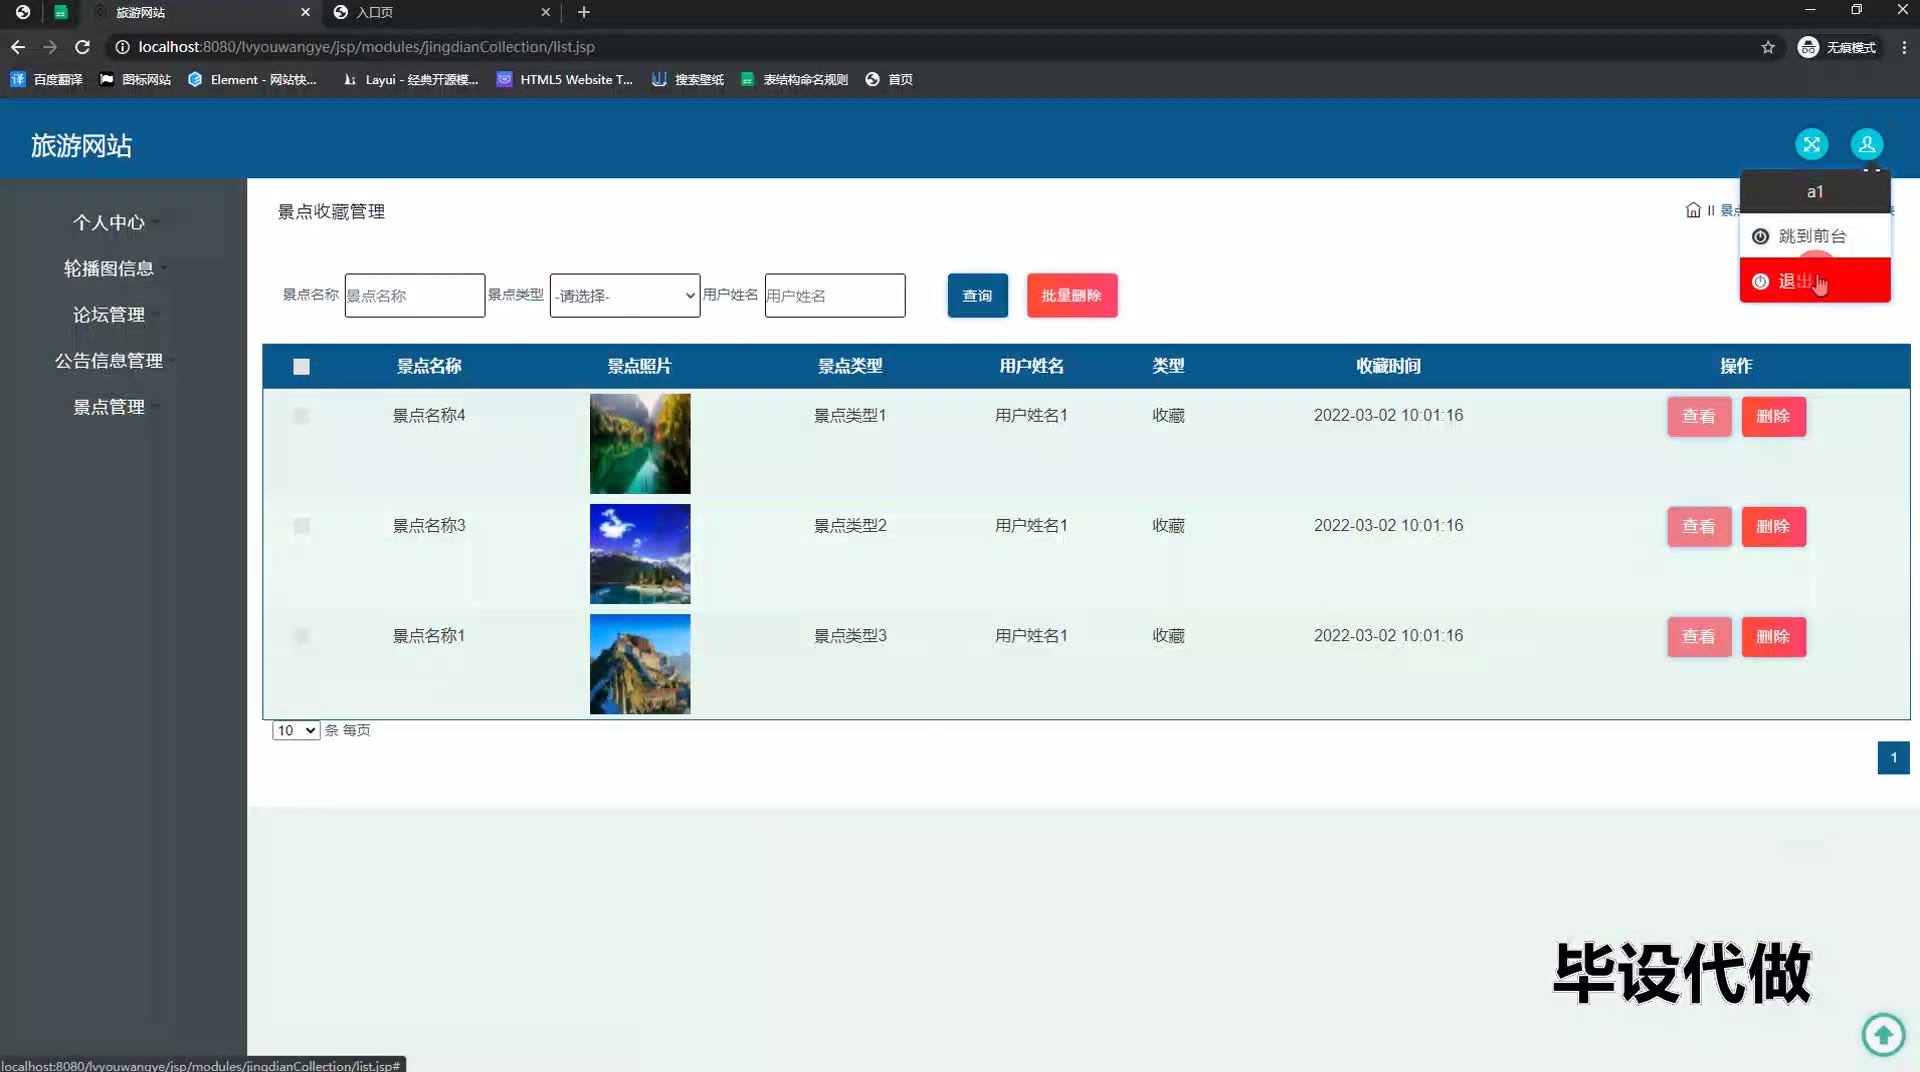
Task: Open the rows-per-page dropdown showing 10
Action: (295, 731)
